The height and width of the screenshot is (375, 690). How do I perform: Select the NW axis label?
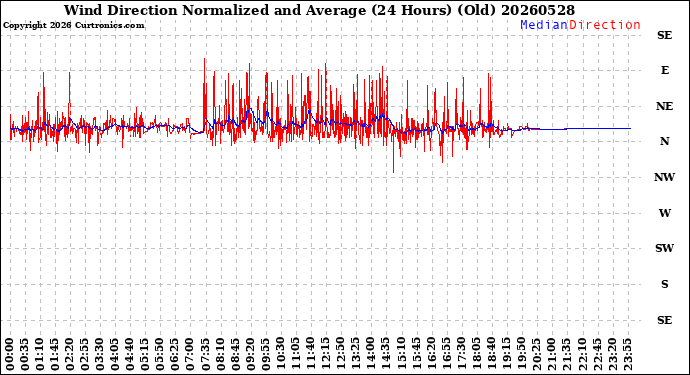[664, 177]
